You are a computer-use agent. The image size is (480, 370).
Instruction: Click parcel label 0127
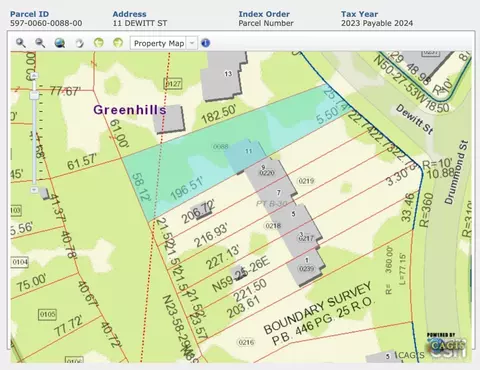[173, 83]
